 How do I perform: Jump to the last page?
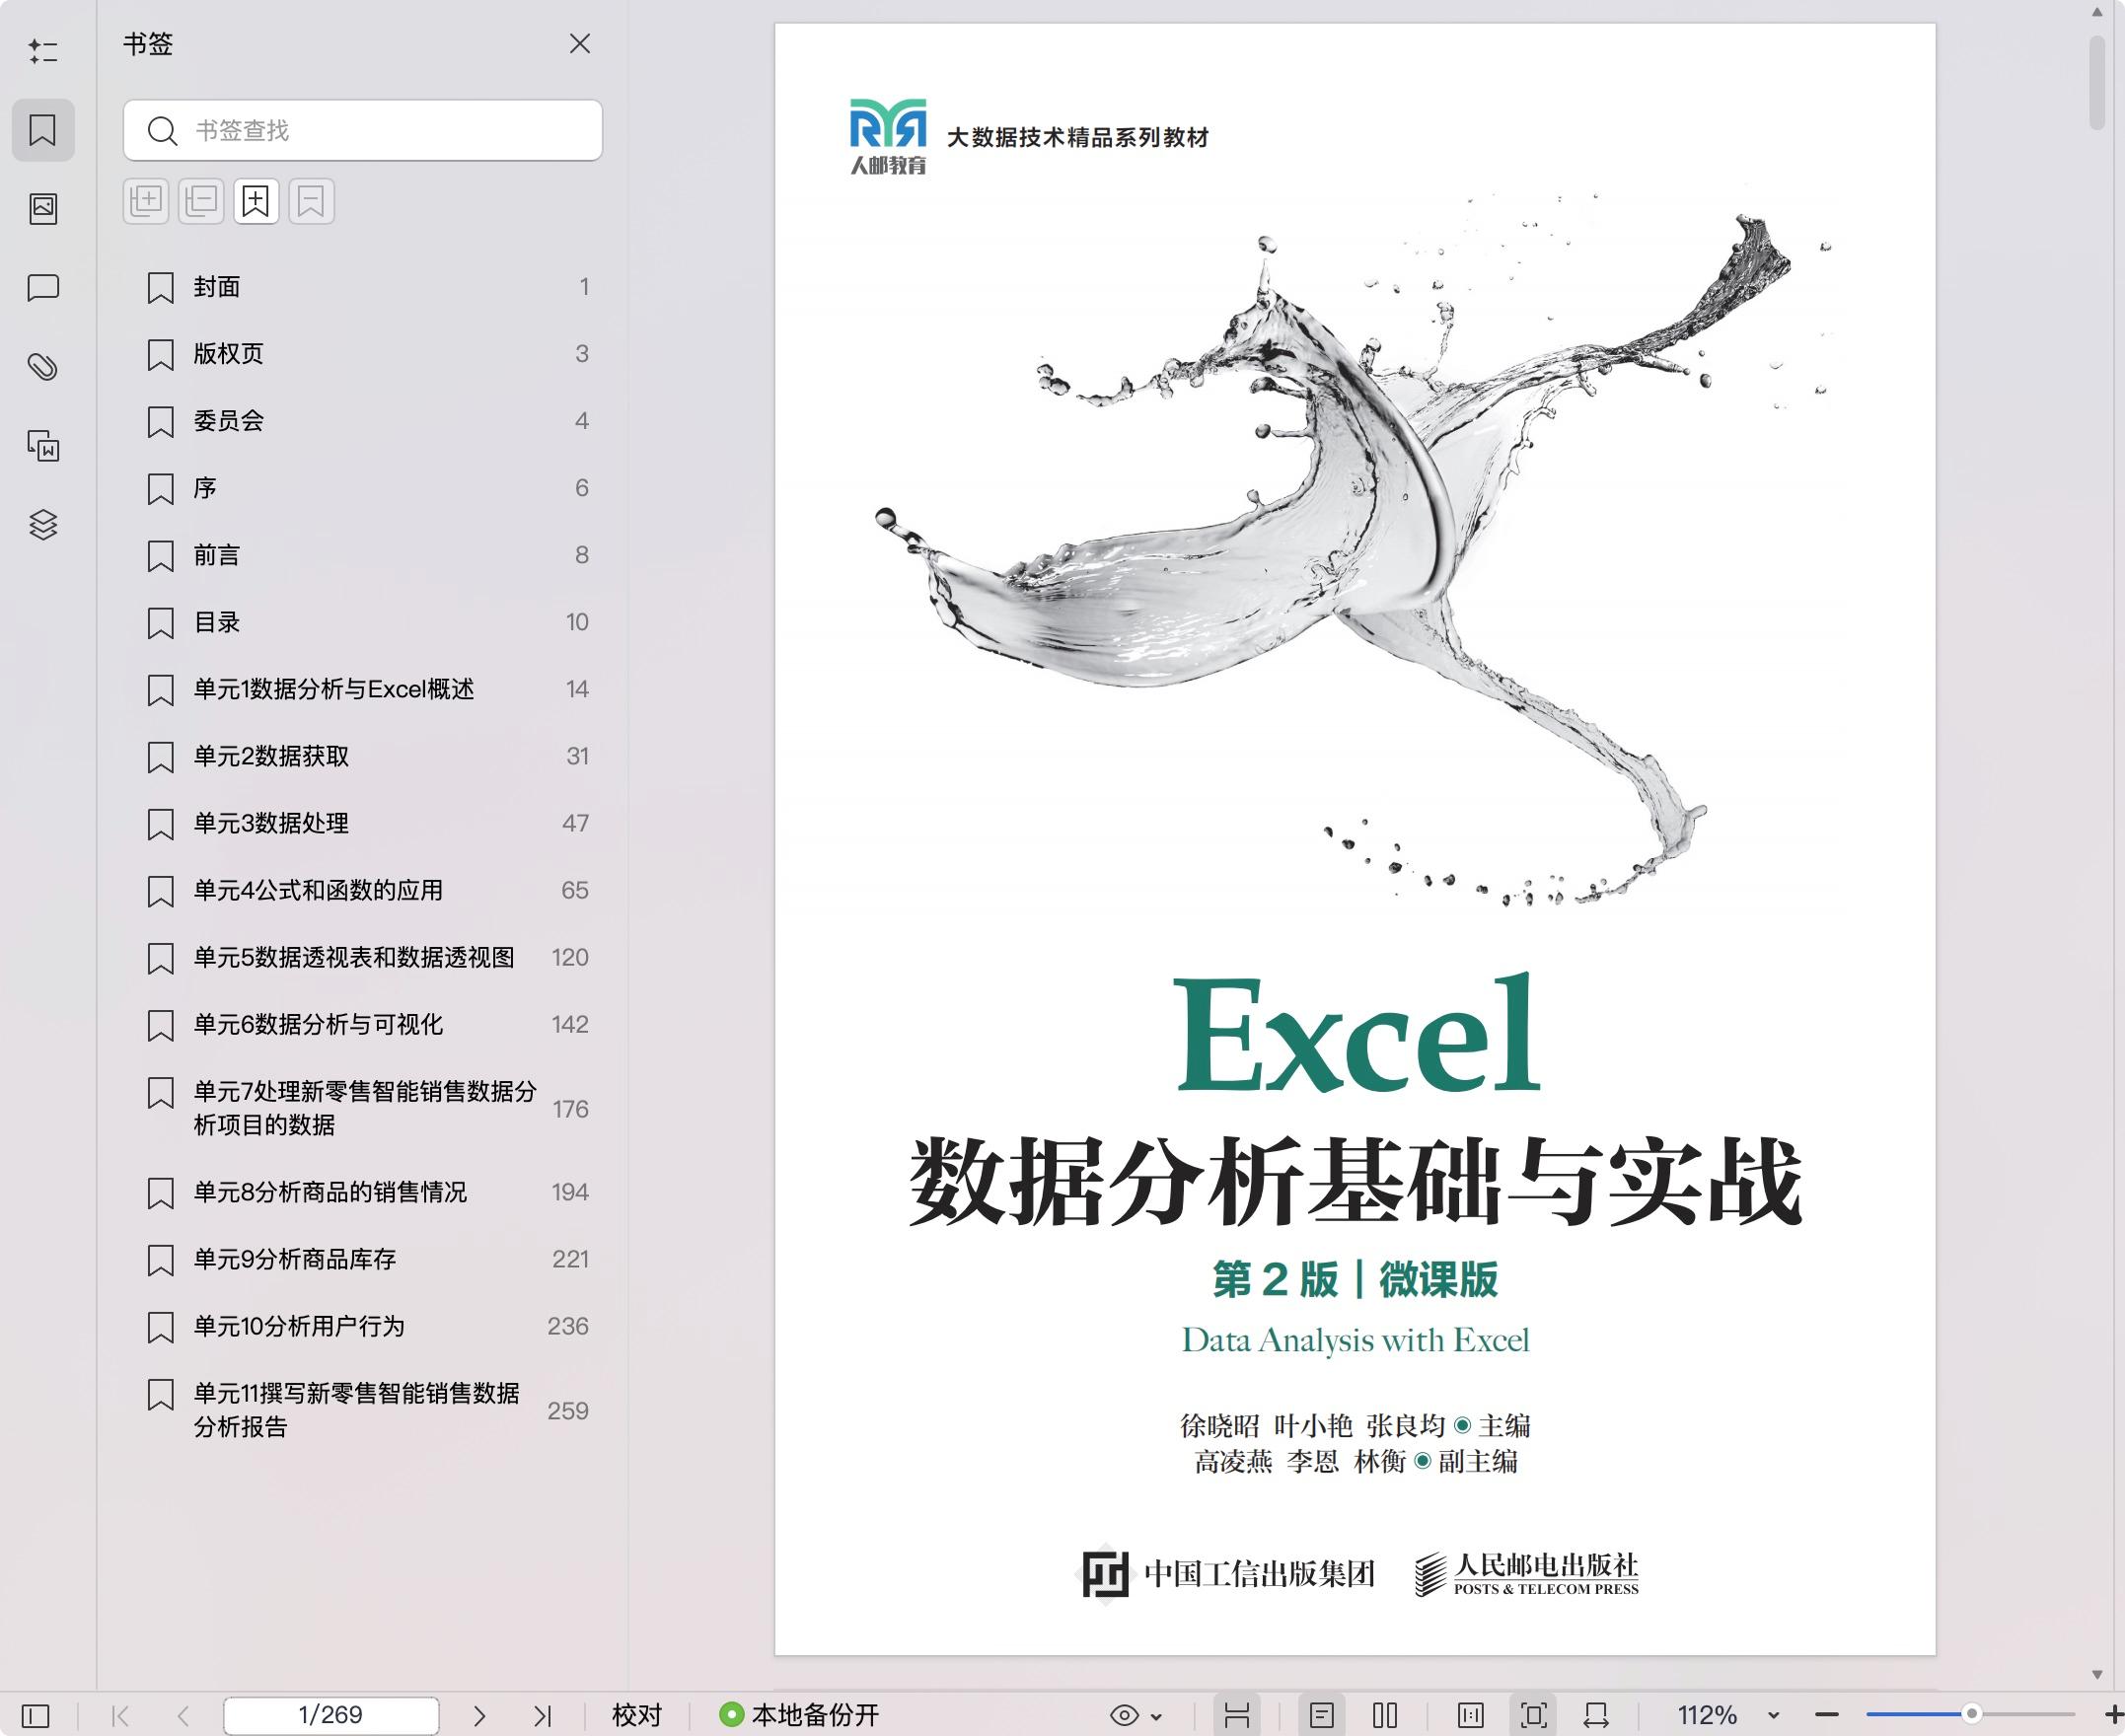pos(542,1716)
